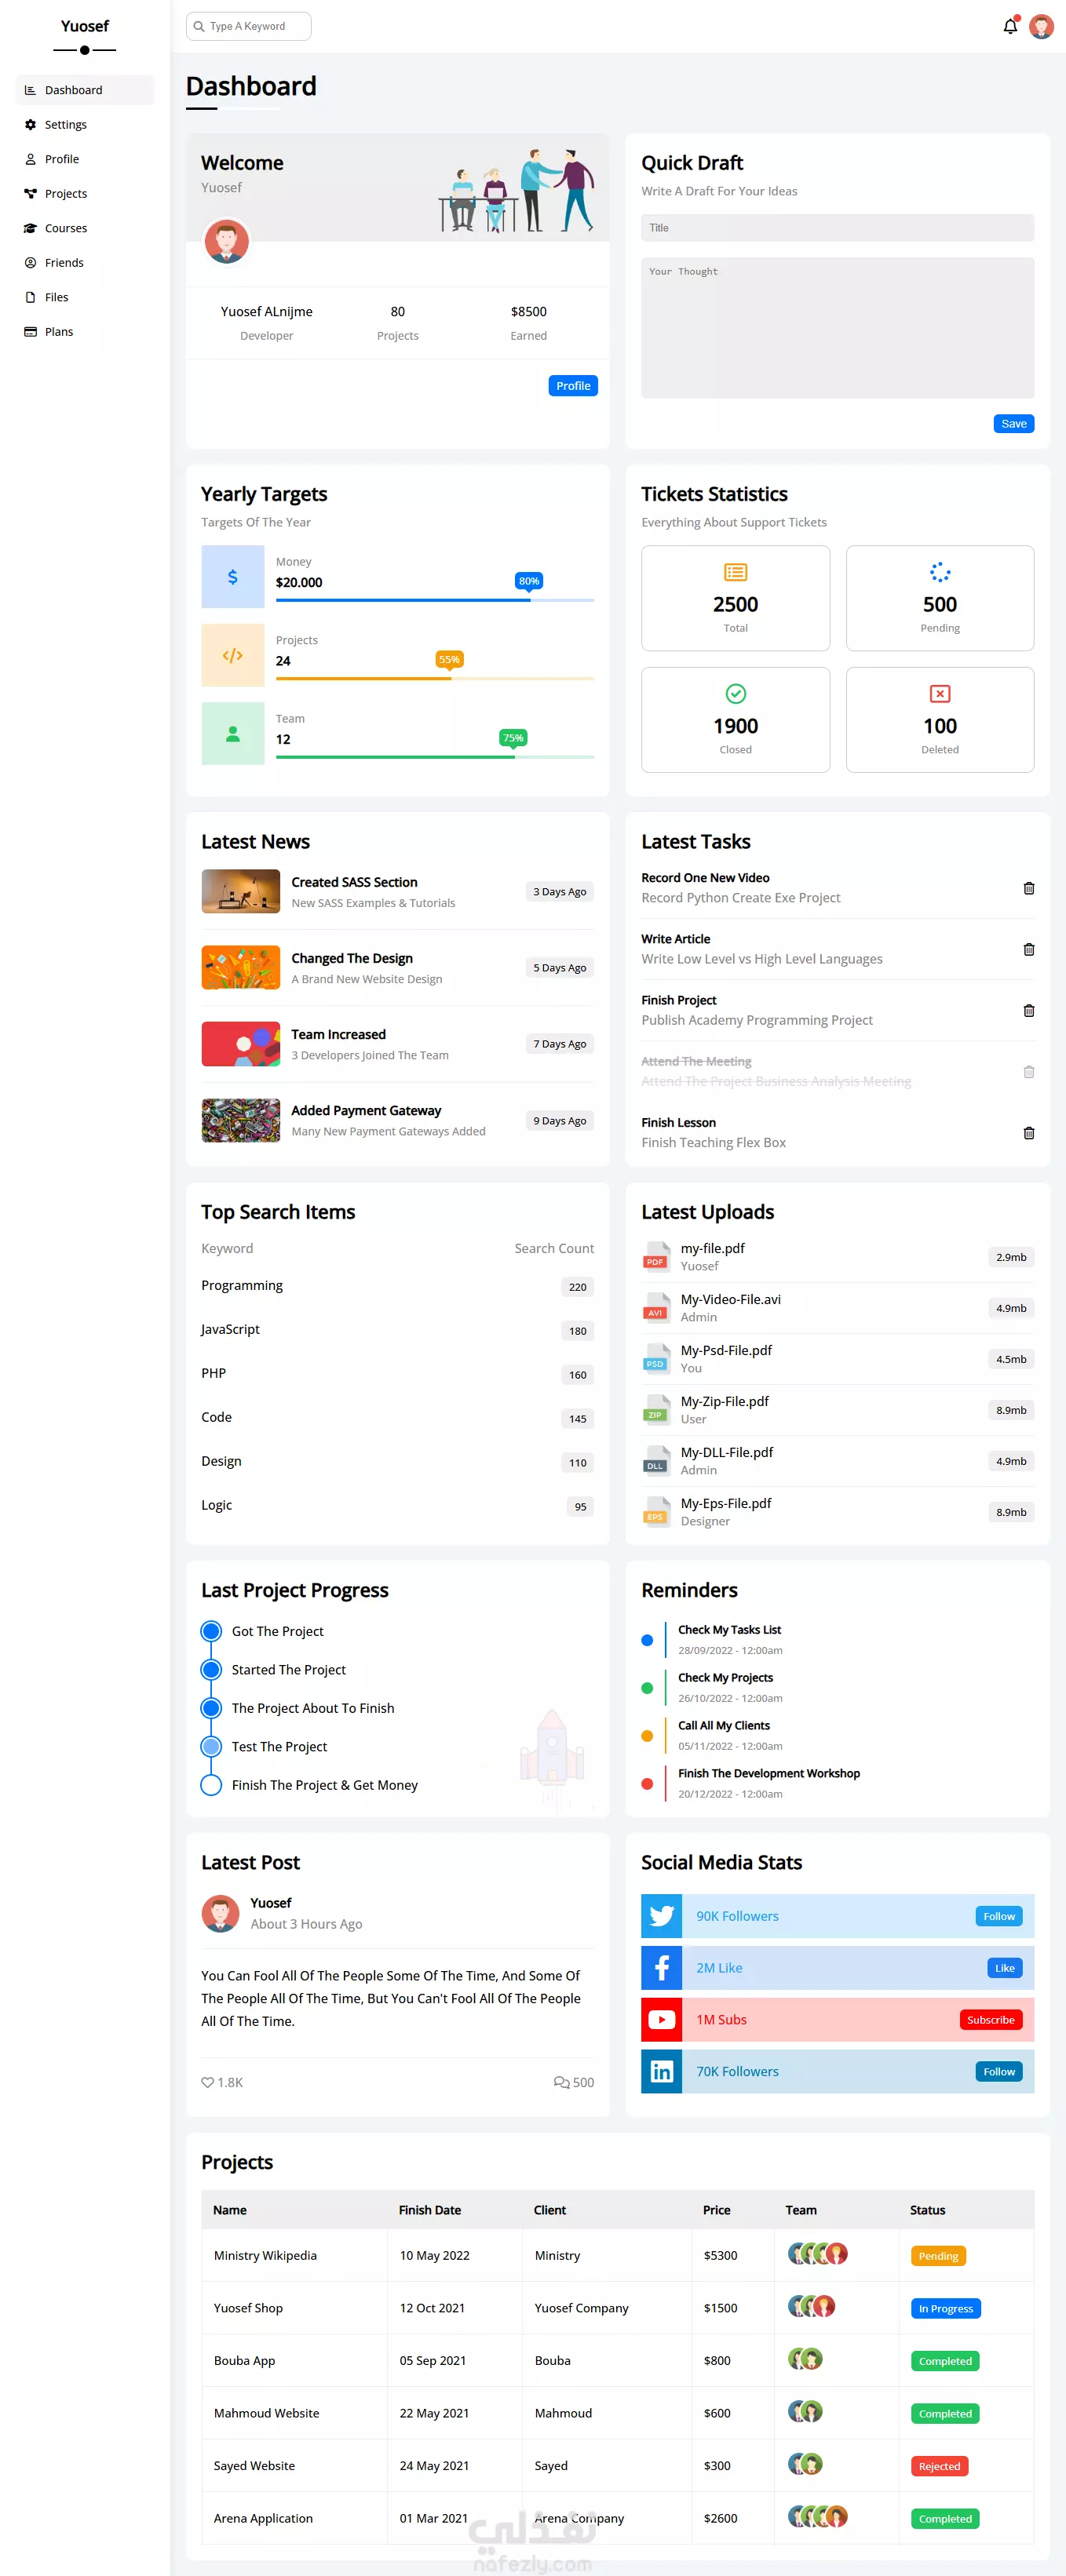Focus the Type A Keyword search field

point(248,26)
